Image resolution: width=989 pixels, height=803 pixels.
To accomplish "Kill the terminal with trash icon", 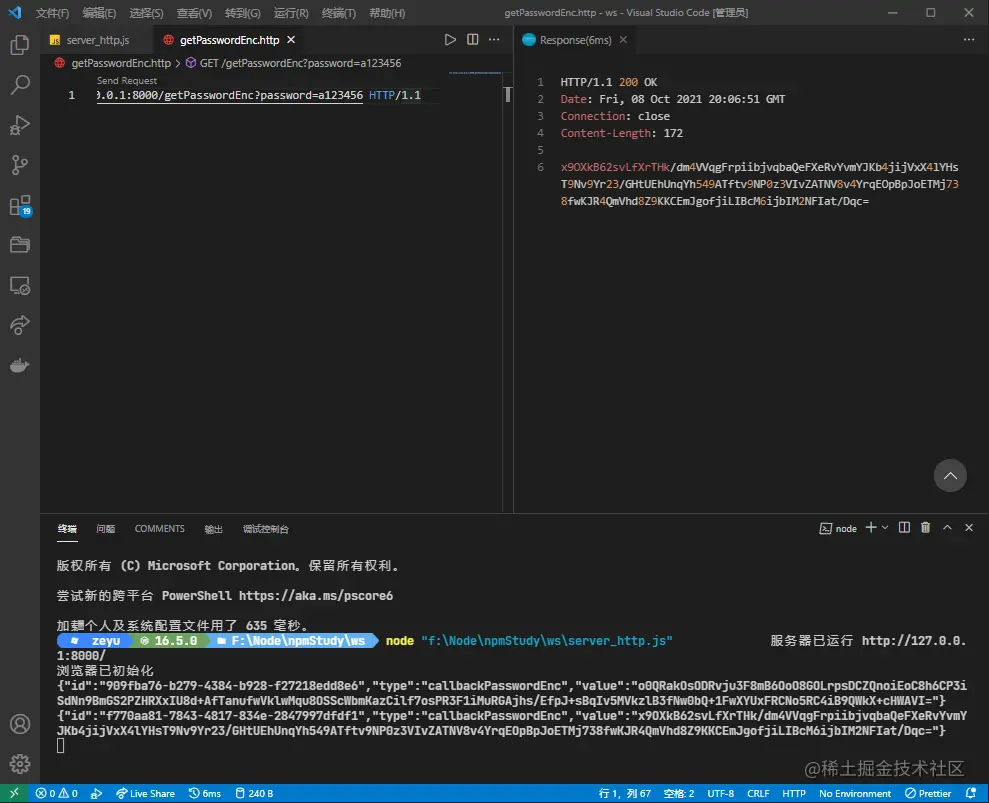I will coord(925,528).
